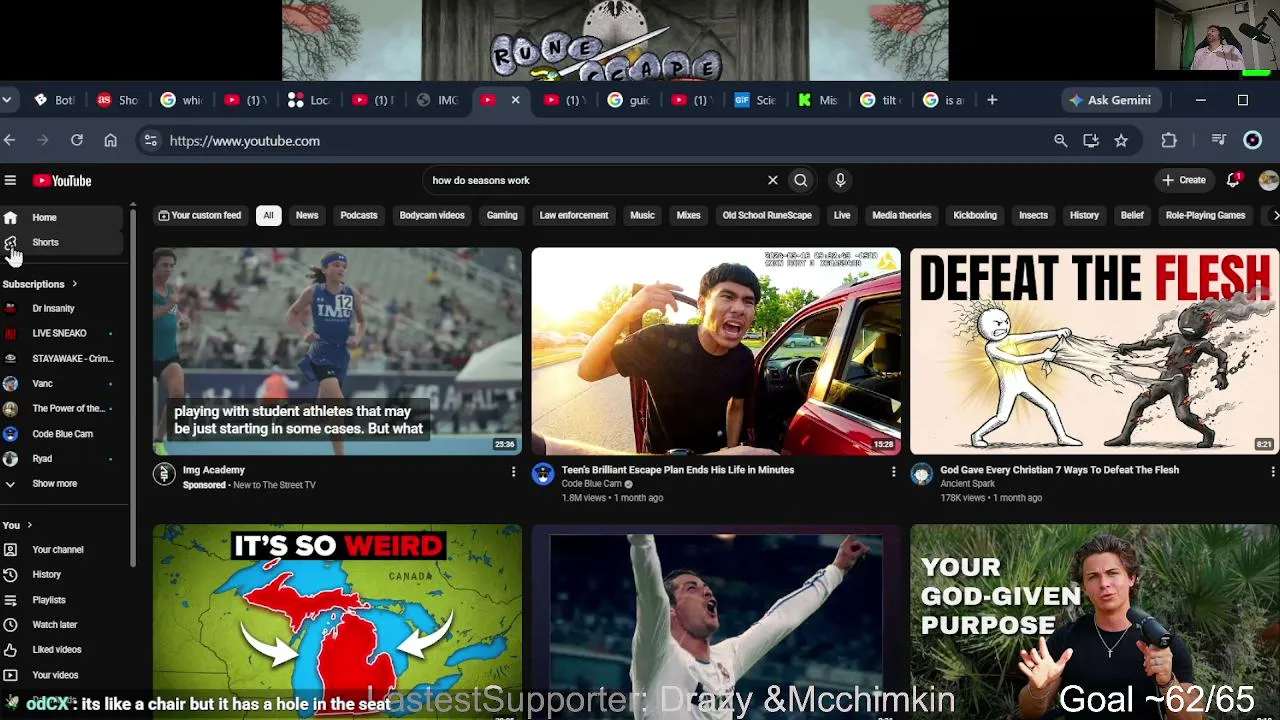Open YouTube notifications bell
The image size is (1280, 720).
click(x=1234, y=180)
